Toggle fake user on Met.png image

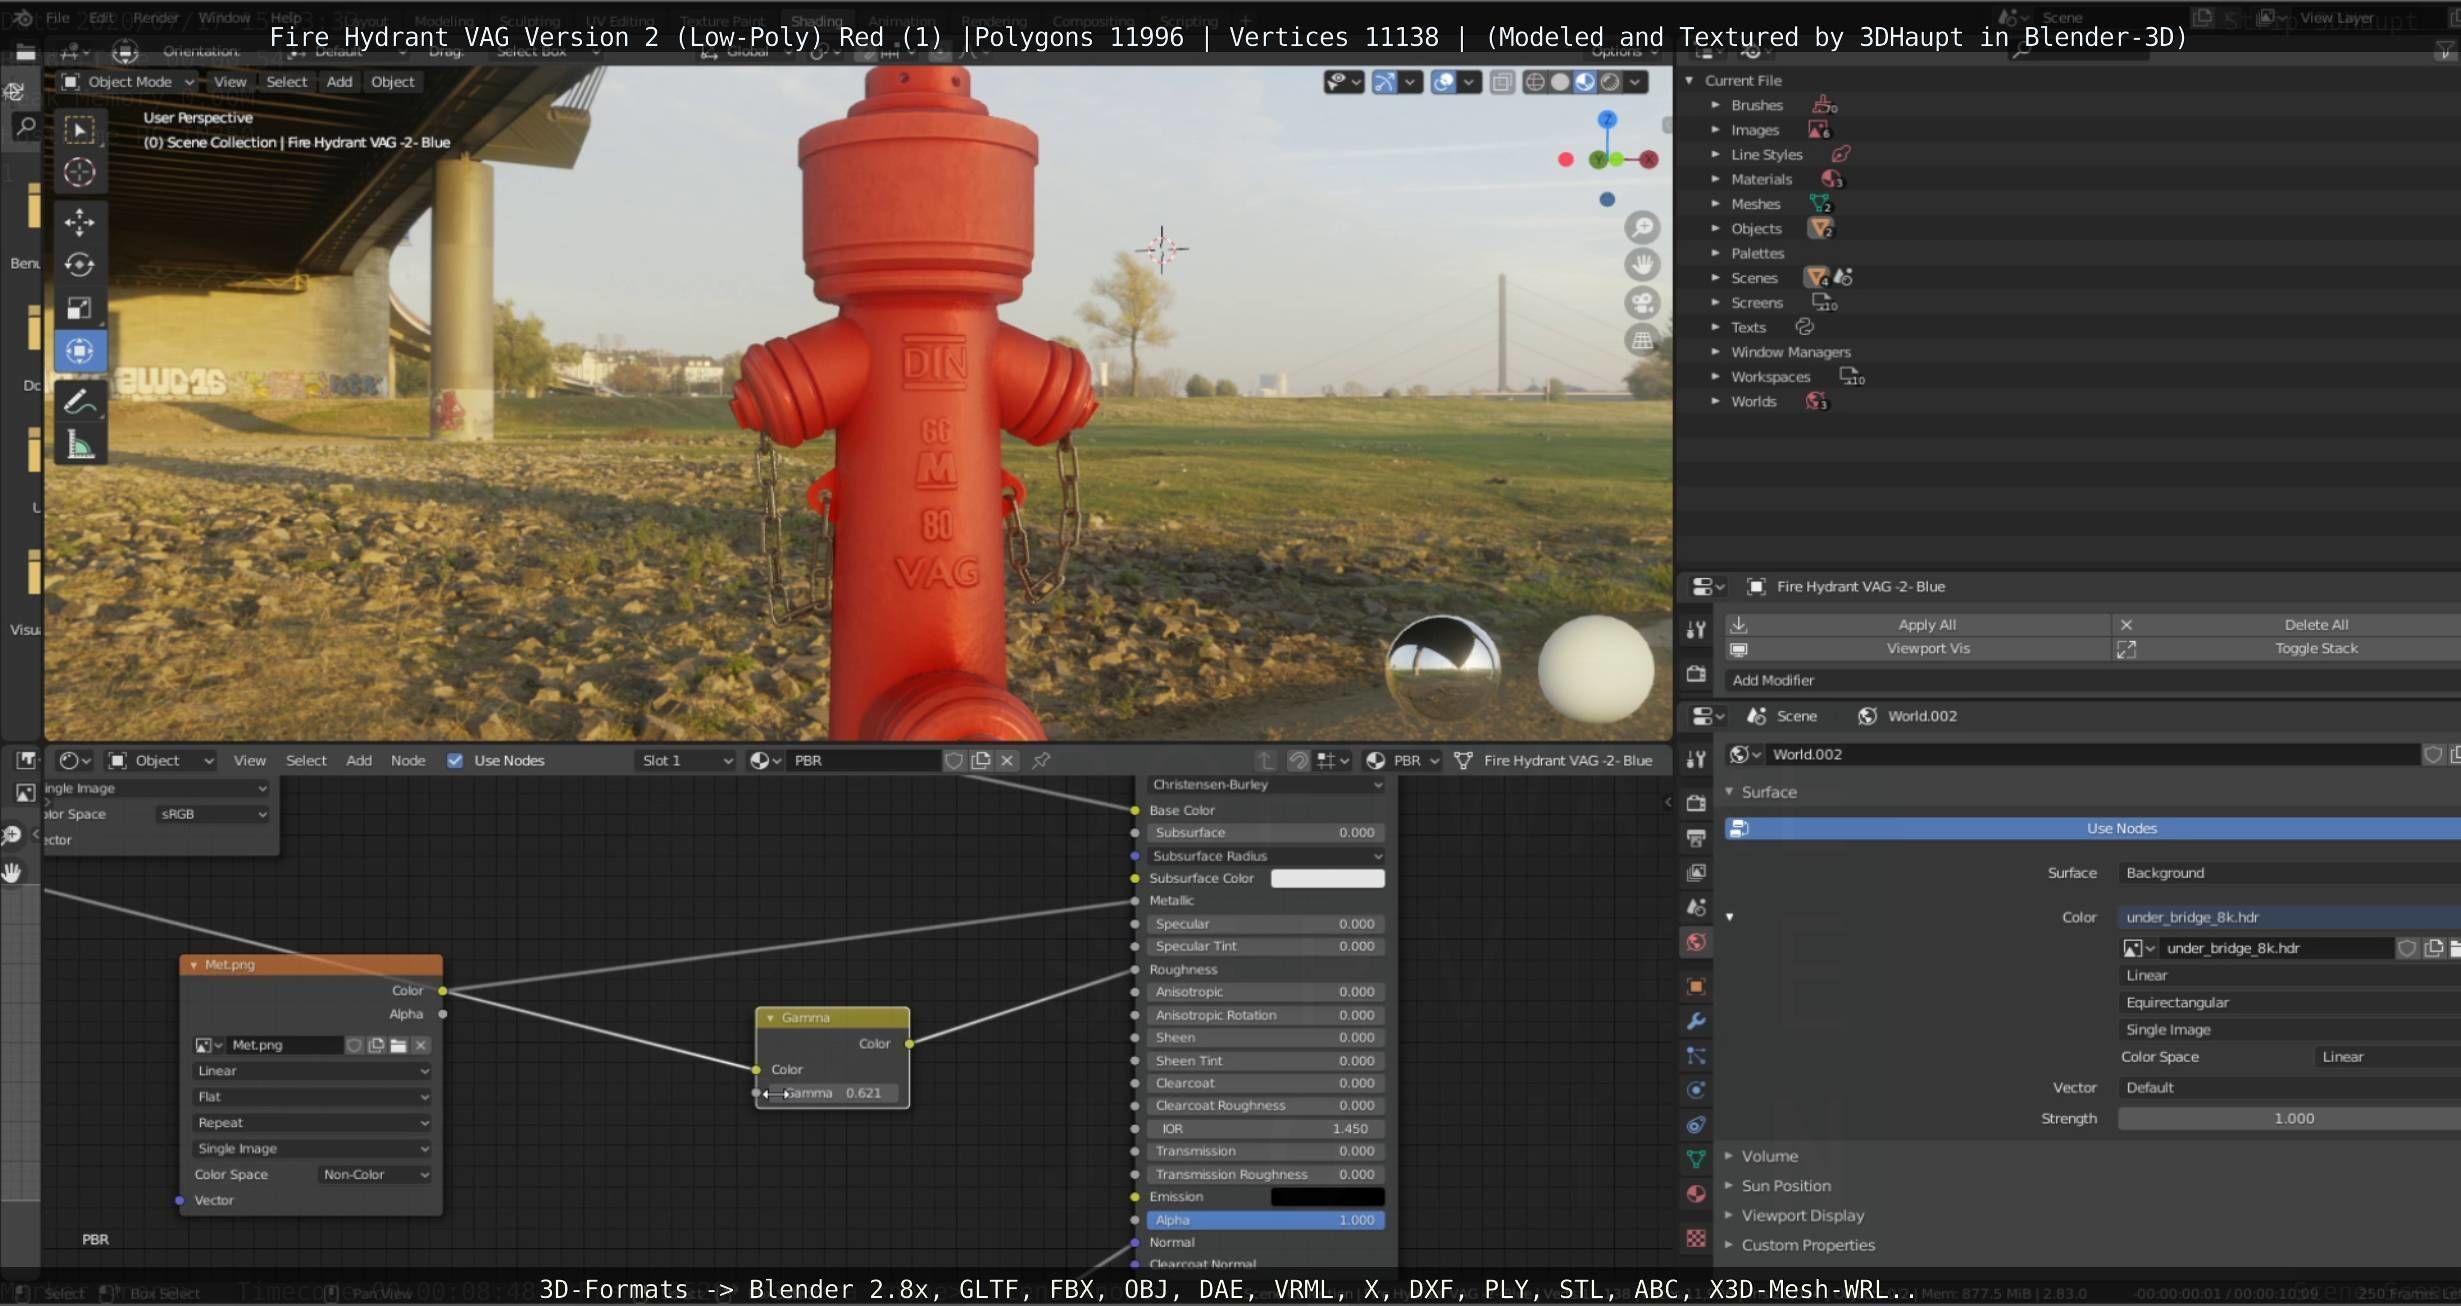click(x=354, y=1045)
